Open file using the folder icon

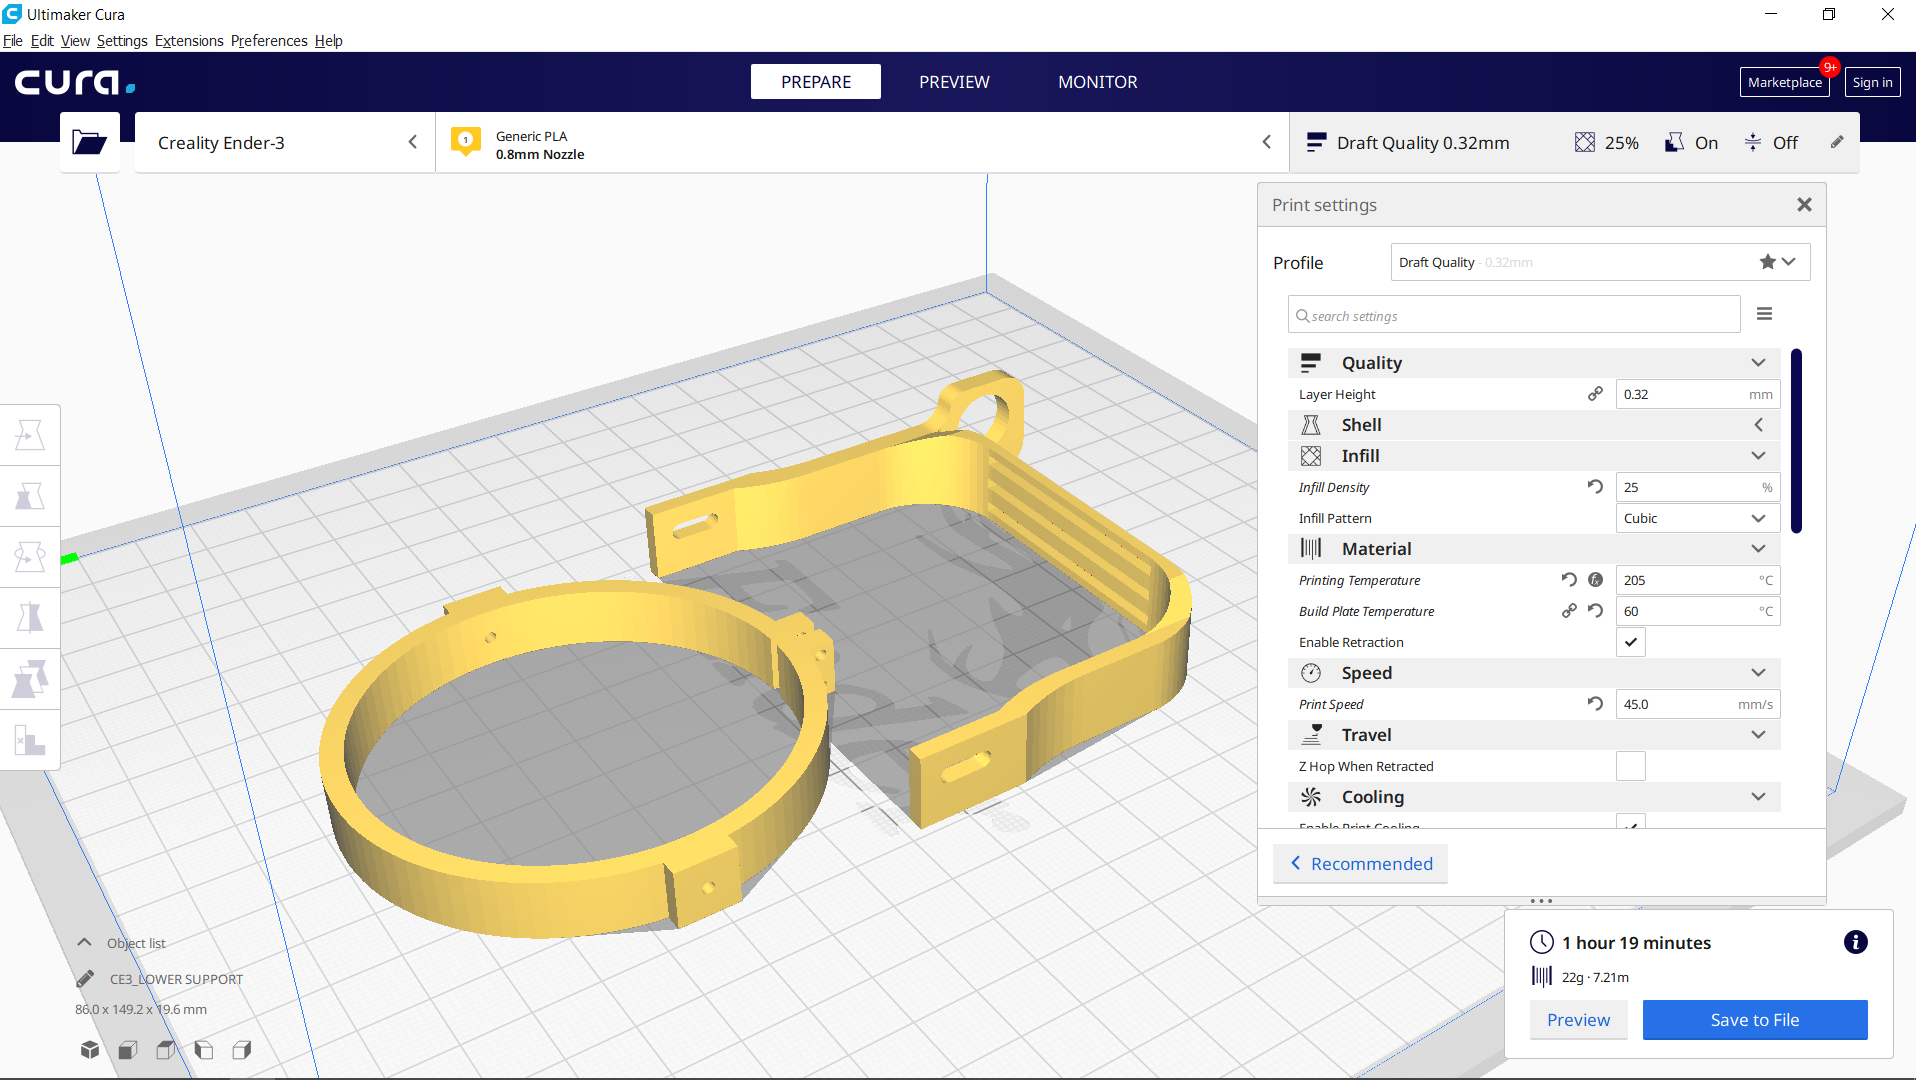[x=89, y=142]
